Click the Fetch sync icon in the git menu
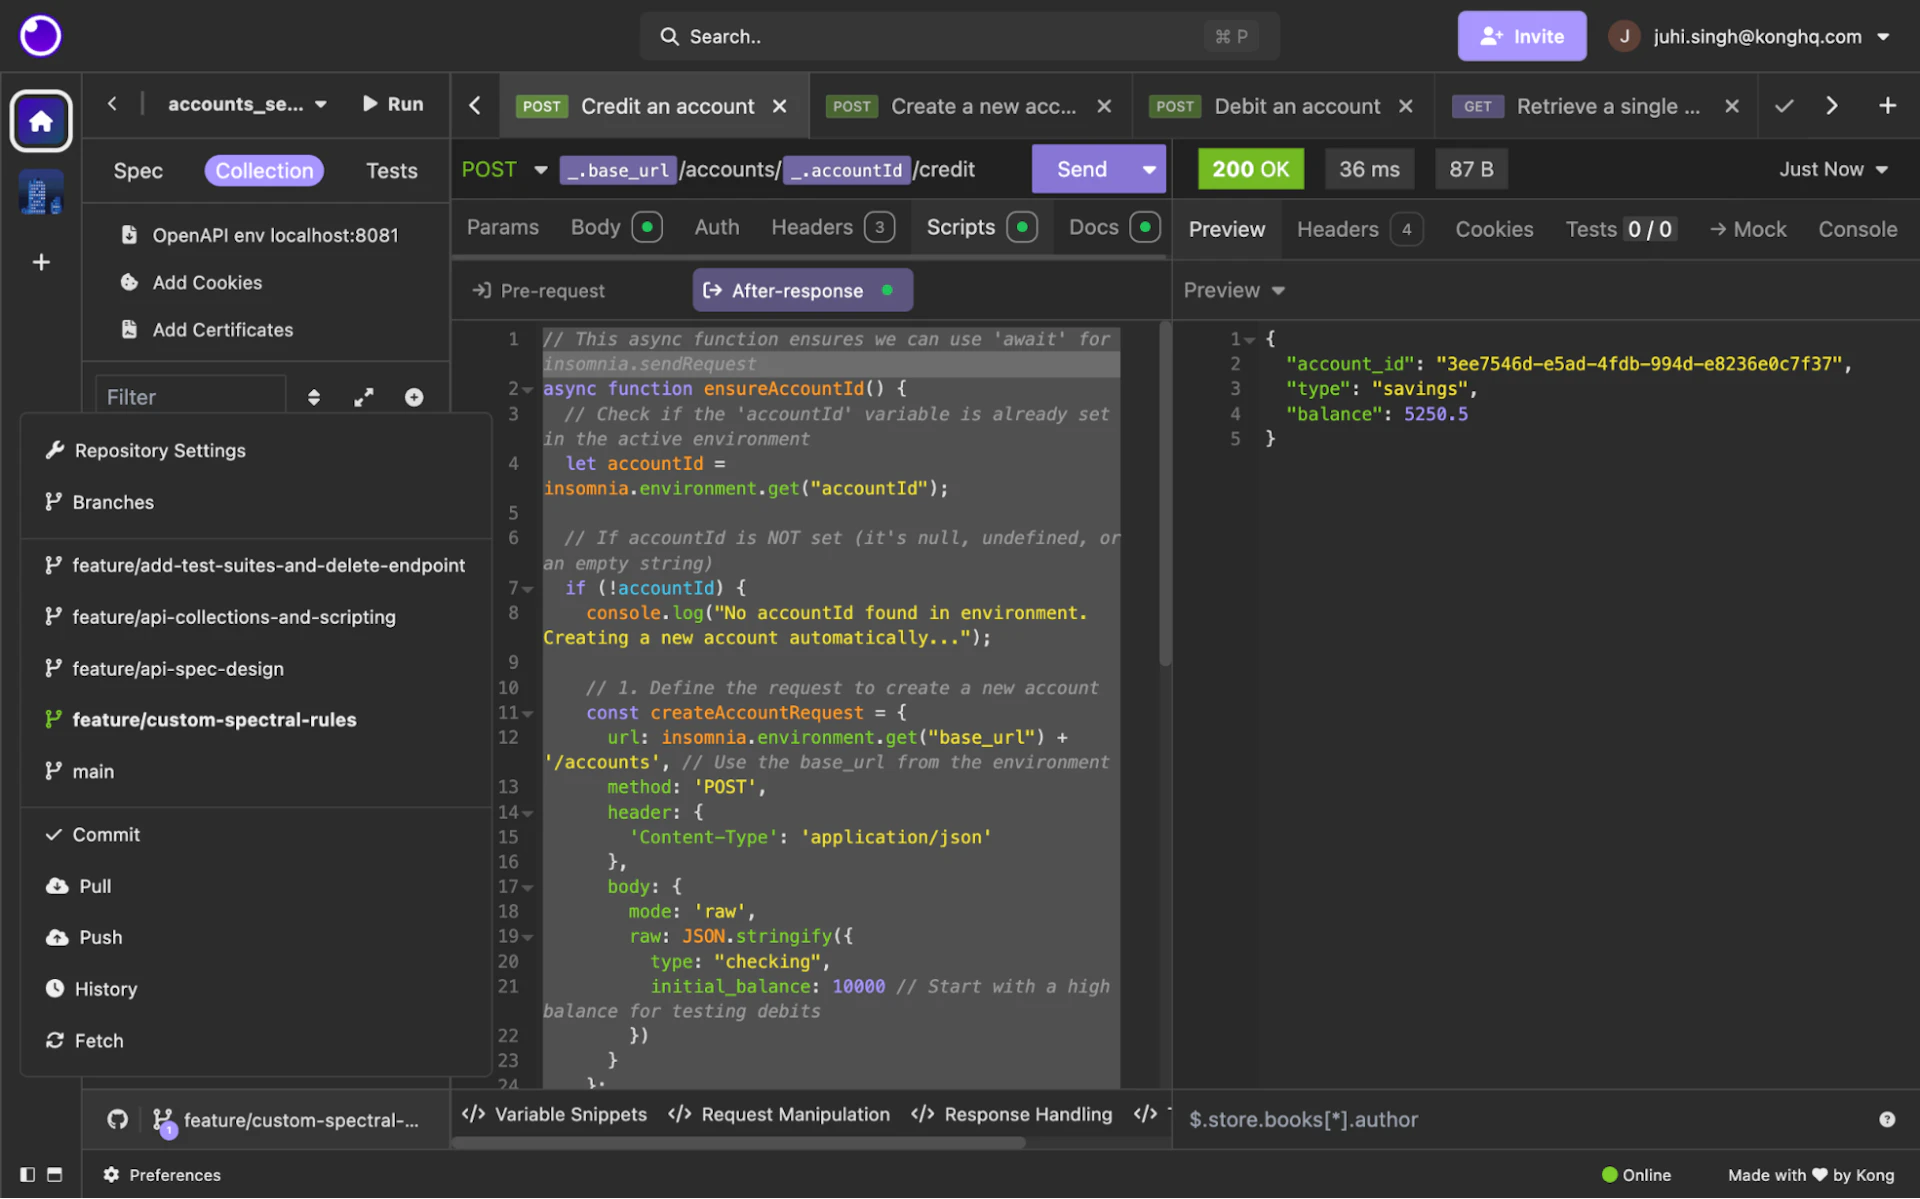The width and height of the screenshot is (1920, 1199). click(54, 1040)
